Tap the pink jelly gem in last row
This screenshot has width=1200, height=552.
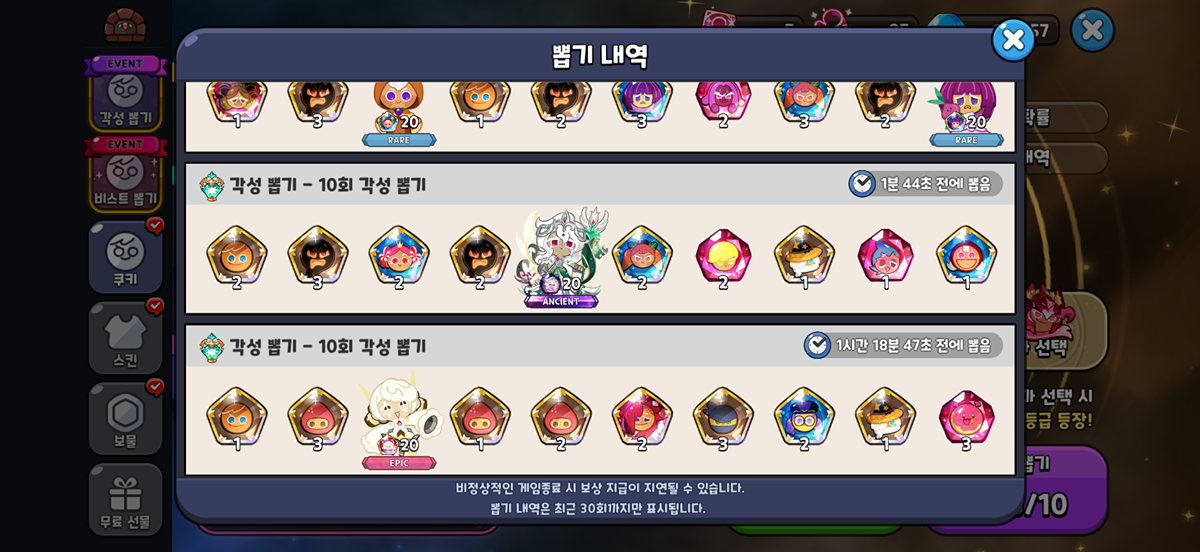(967, 419)
